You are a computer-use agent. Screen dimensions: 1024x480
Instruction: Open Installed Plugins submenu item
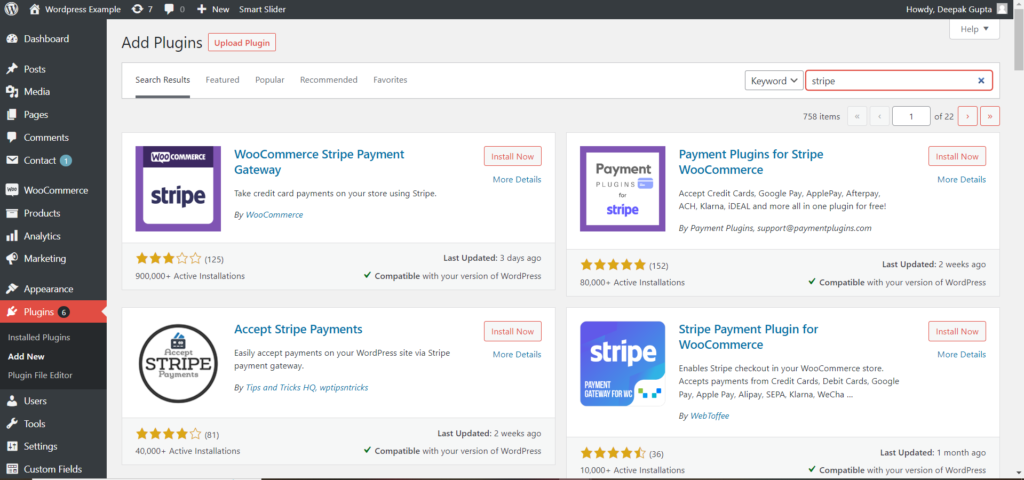[x=39, y=337]
